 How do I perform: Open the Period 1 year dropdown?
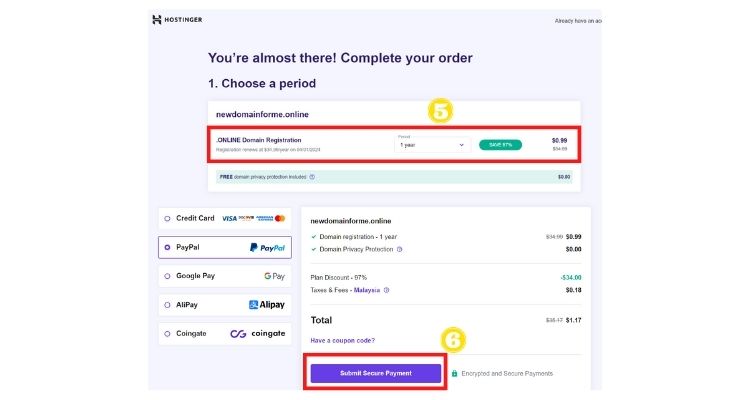(432, 144)
